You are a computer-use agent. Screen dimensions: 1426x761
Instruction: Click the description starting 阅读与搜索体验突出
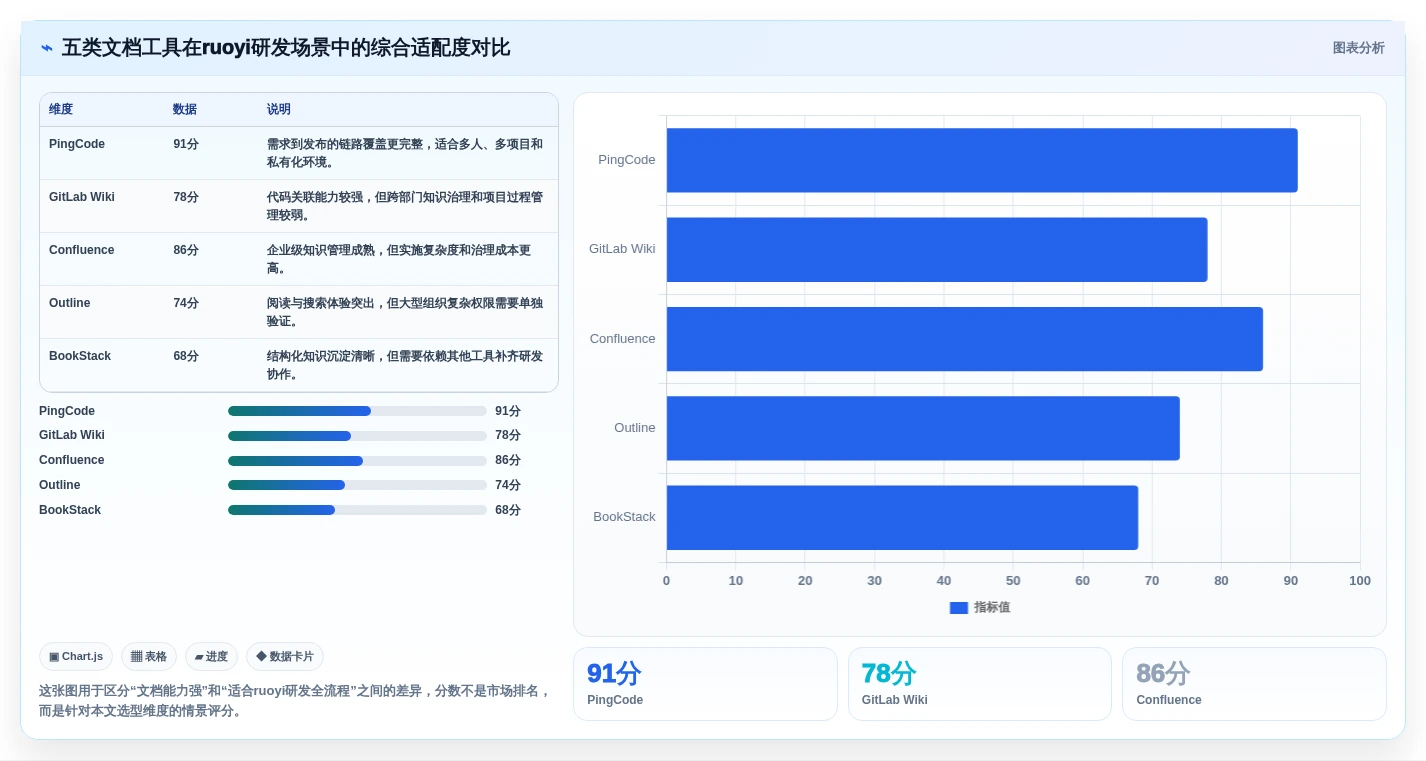pyautogui.click(x=405, y=312)
